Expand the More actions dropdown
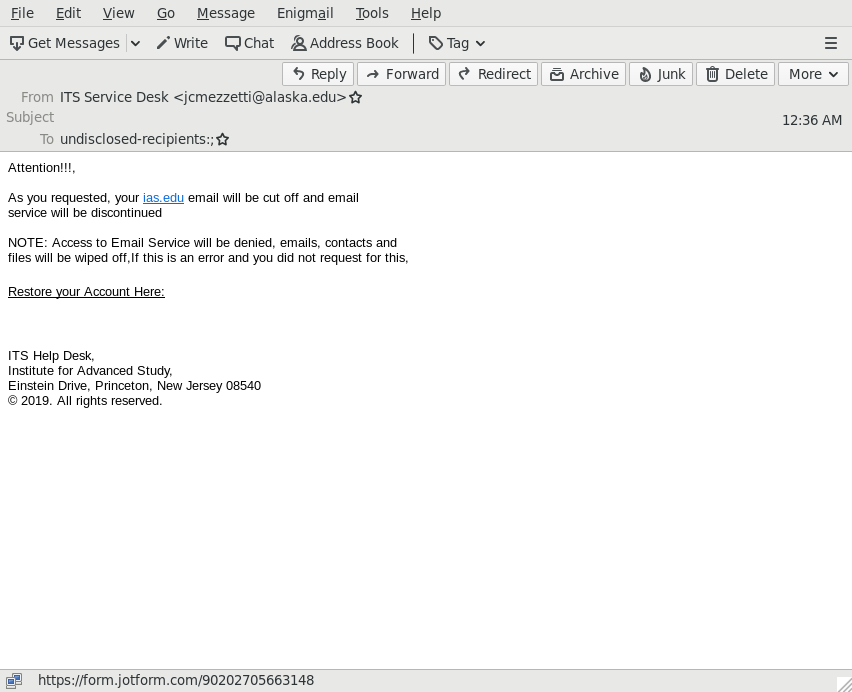The image size is (852, 692). click(813, 74)
